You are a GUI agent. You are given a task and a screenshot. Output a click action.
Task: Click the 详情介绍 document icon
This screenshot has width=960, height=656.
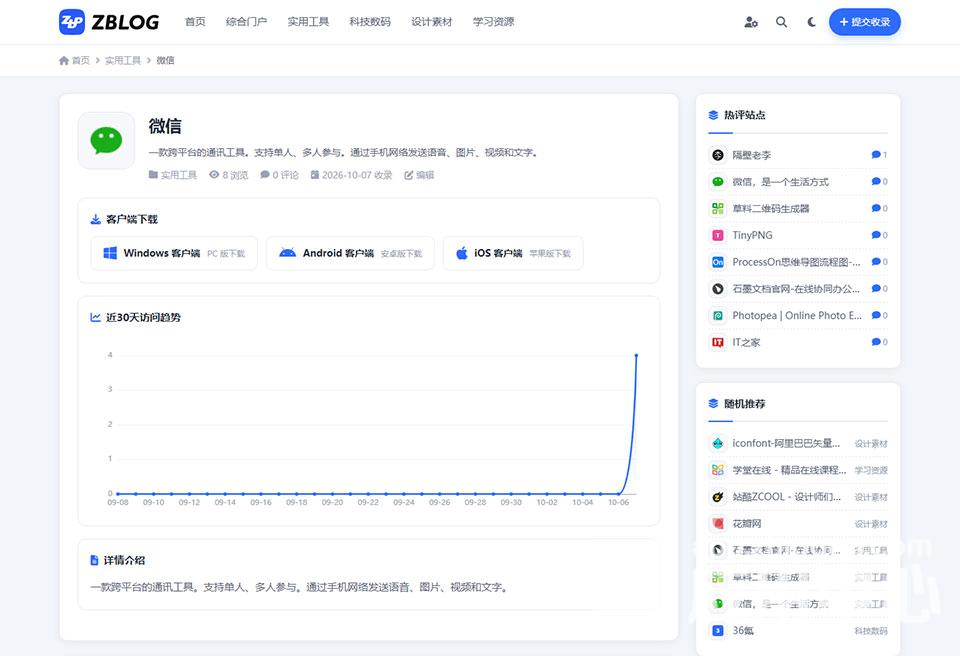(x=94, y=560)
